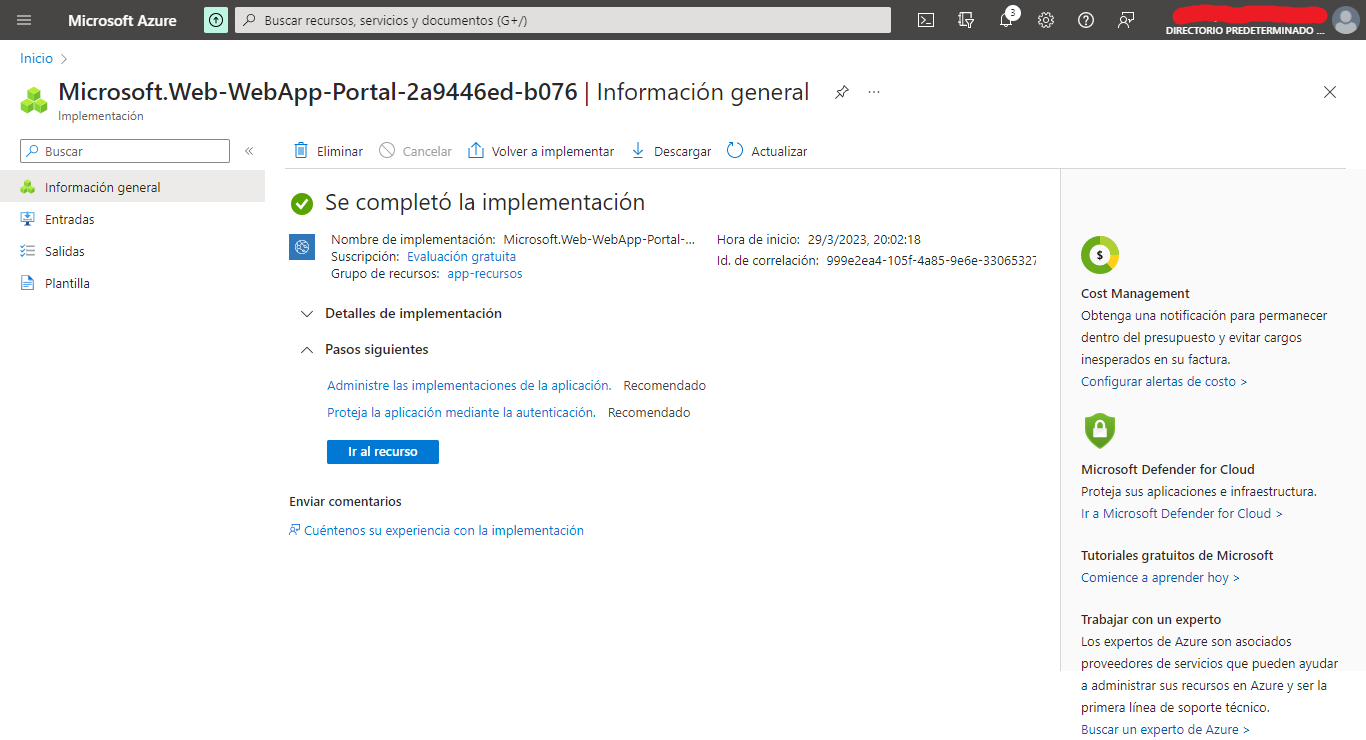Open the Directories and subscriptions filter icon
Image resolution: width=1366 pixels, height=740 pixels.
click(966, 20)
